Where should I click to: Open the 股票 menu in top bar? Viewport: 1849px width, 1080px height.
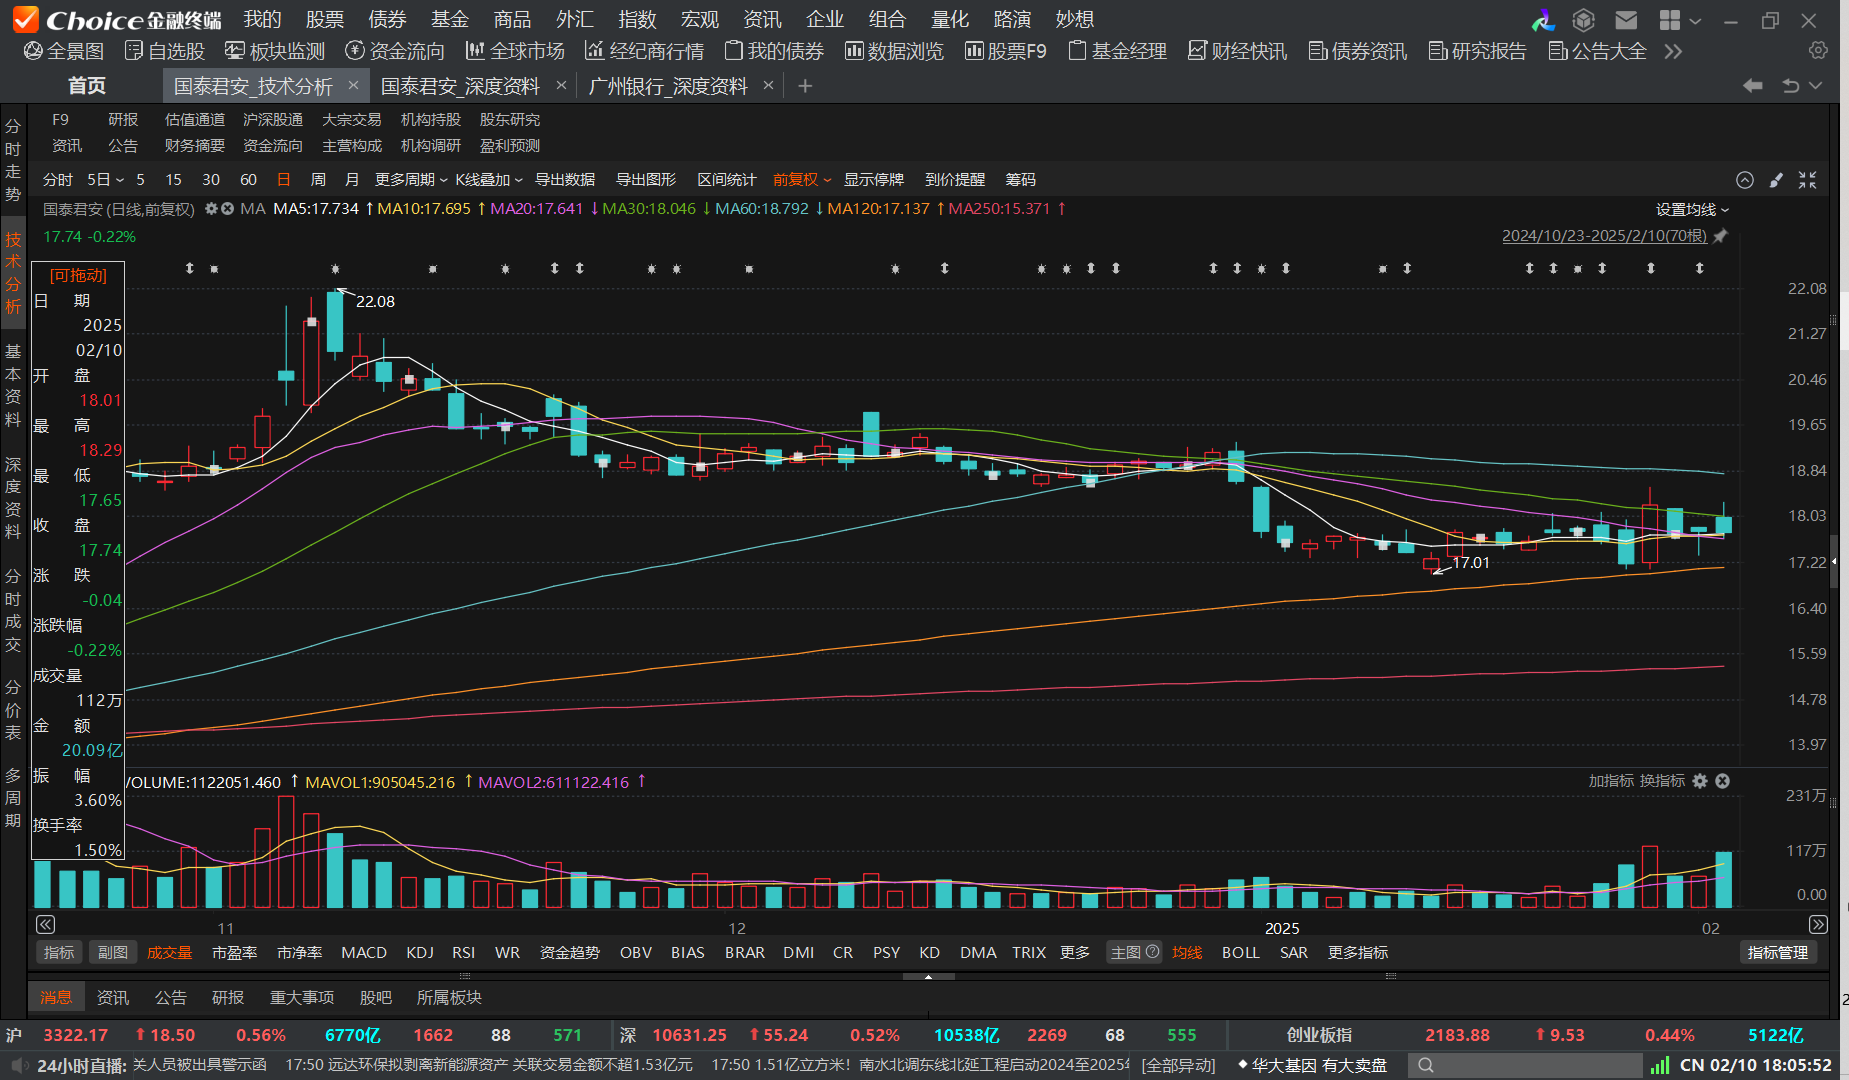[324, 20]
